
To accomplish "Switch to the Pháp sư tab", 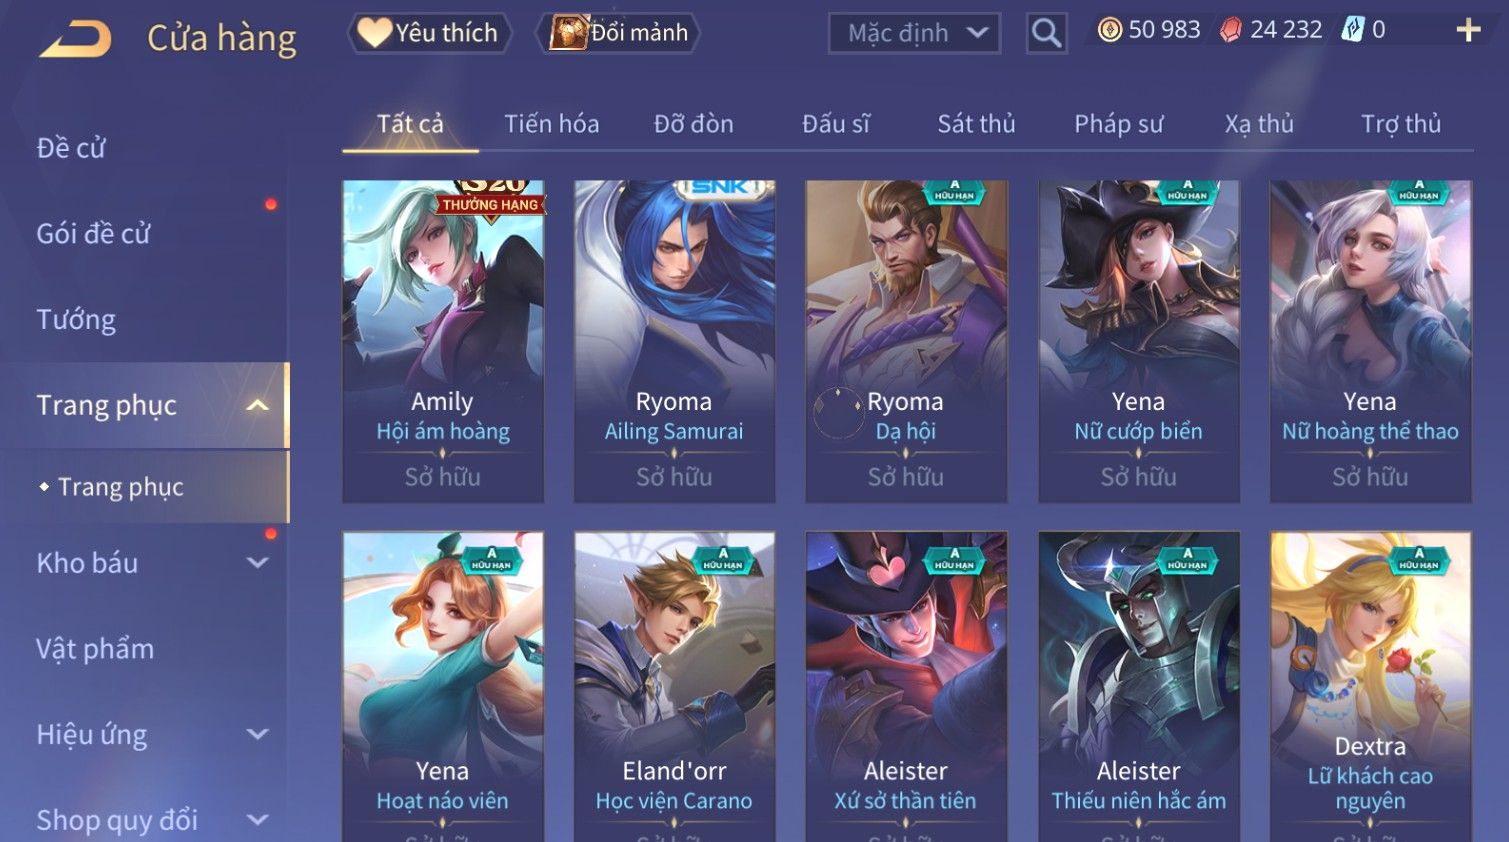I will 1118,124.
